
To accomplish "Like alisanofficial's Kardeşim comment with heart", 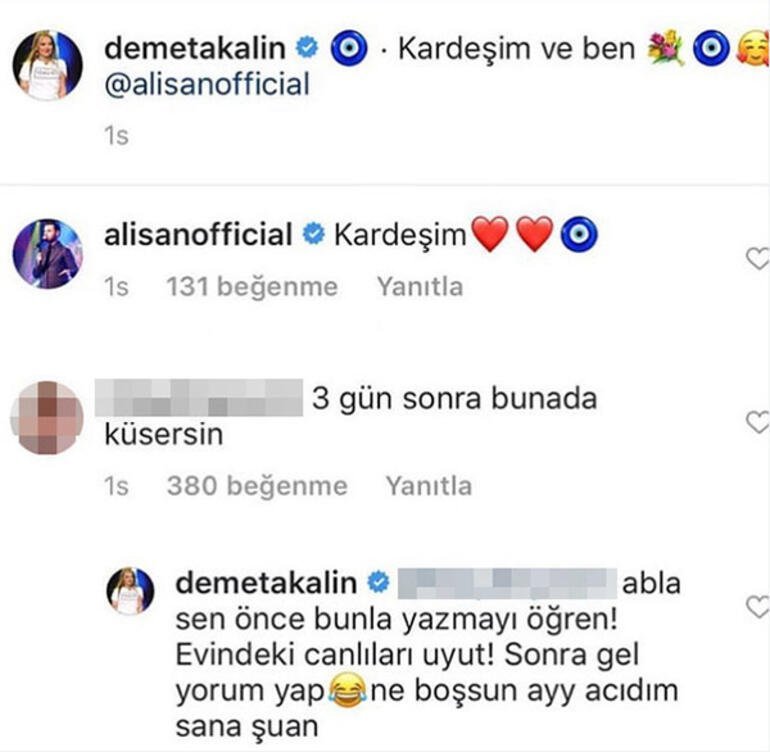I will click(758, 258).
